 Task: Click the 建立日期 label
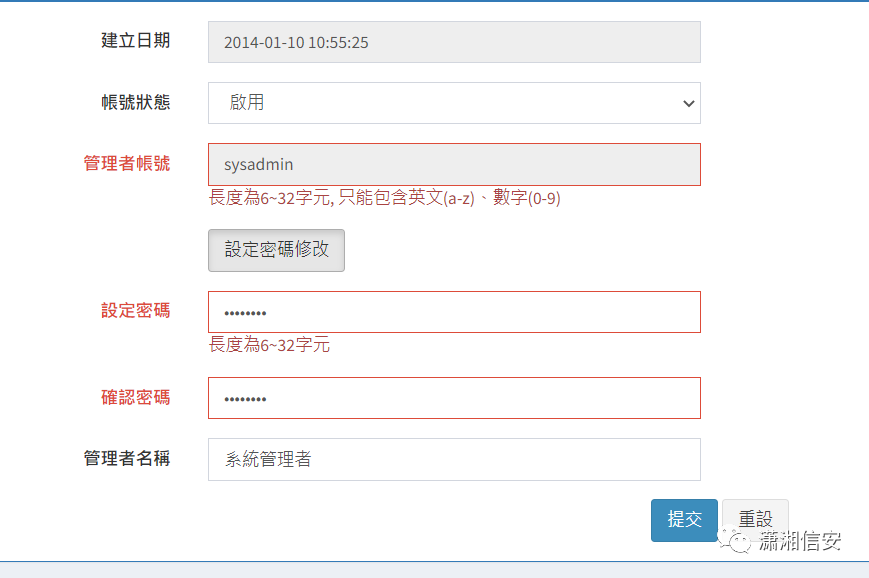(x=135, y=40)
